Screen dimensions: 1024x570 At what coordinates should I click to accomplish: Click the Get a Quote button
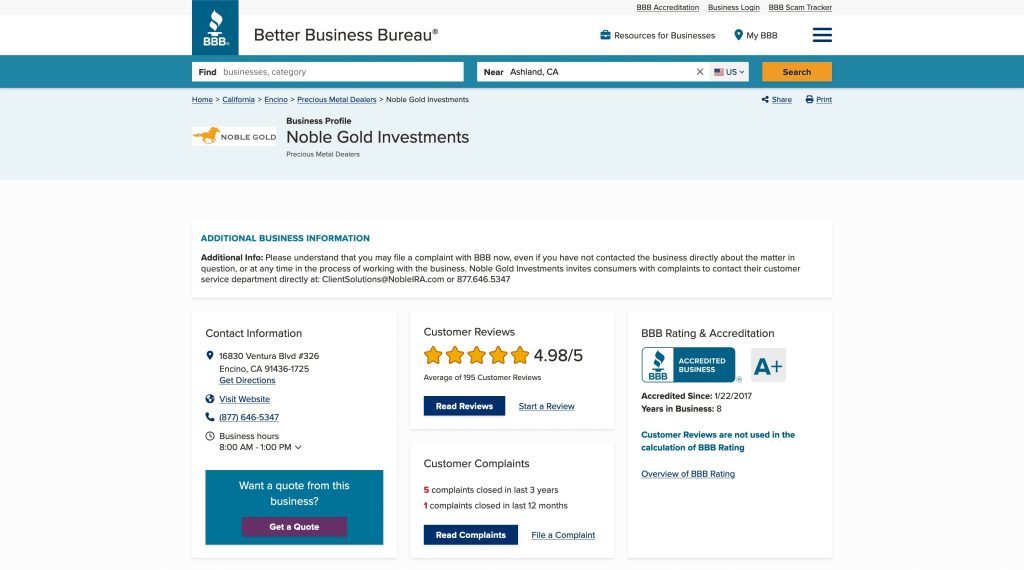pos(294,527)
